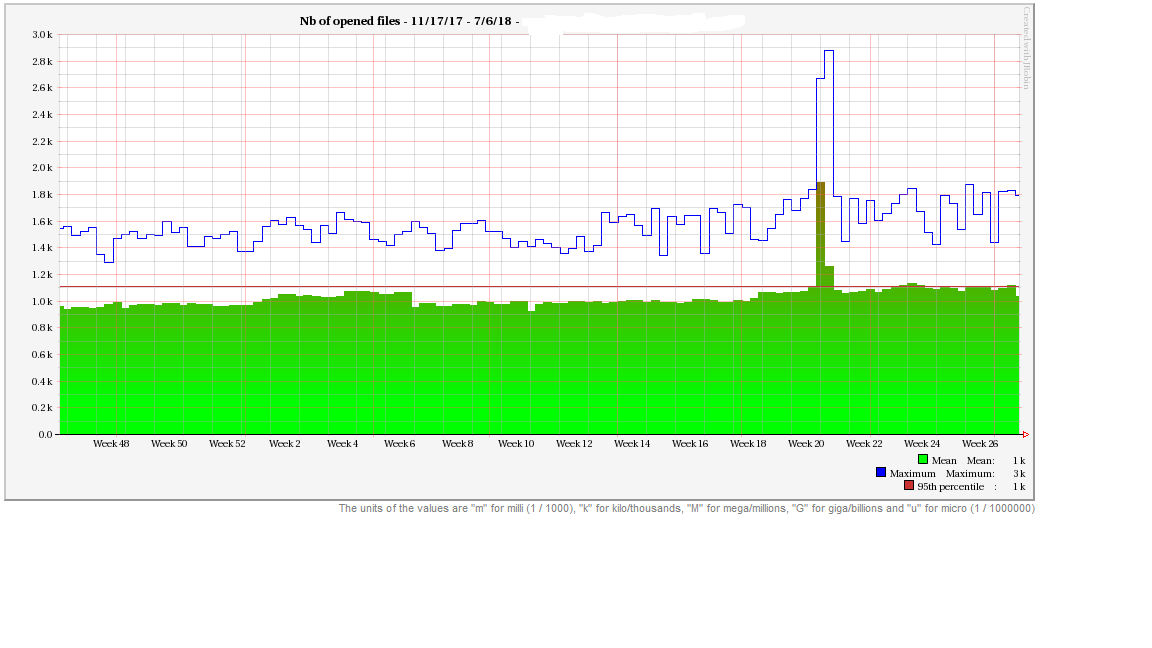Click the Week 2 x-axis label

click(284, 444)
